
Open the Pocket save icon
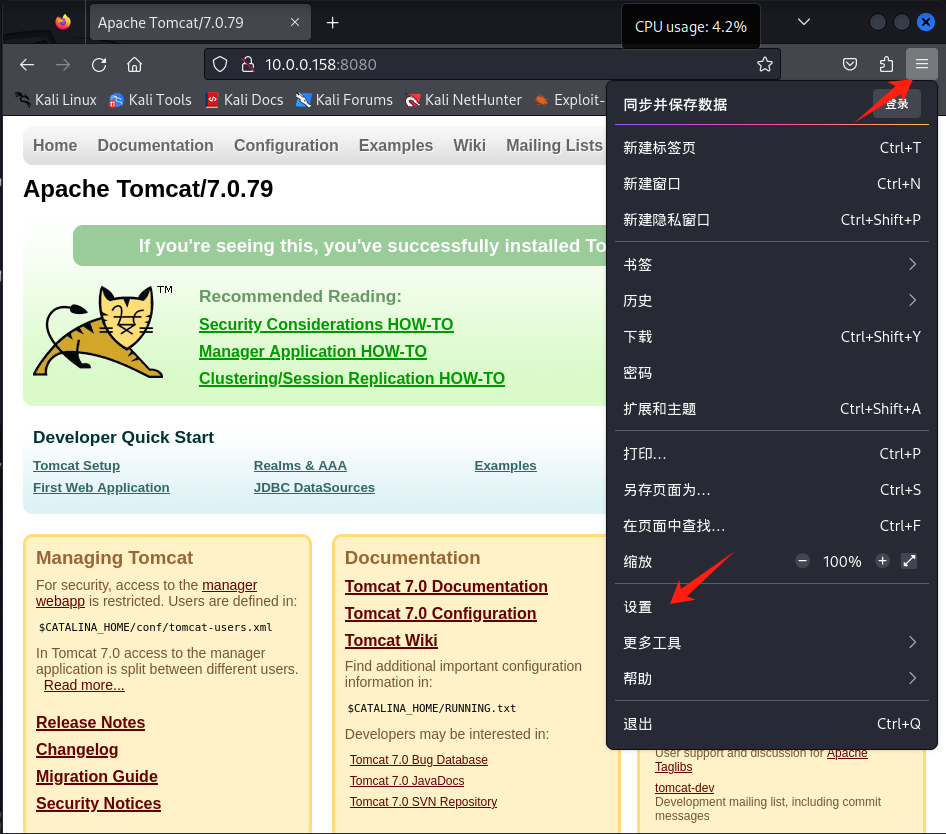click(x=850, y=65)
